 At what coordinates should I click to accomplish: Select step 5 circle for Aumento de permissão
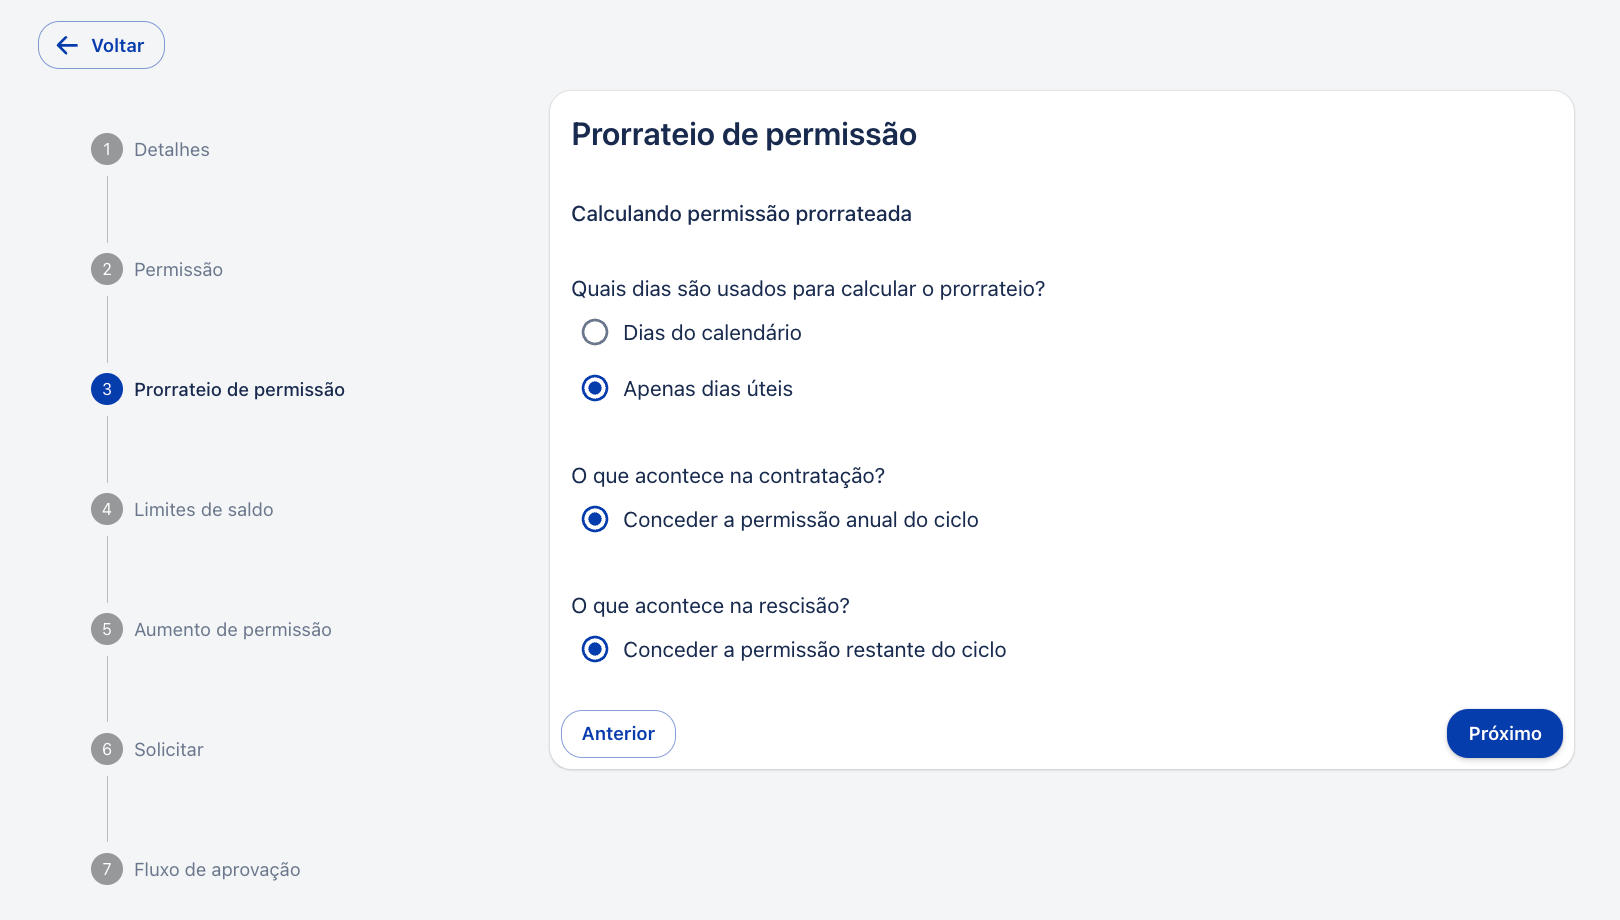[107, 629]
